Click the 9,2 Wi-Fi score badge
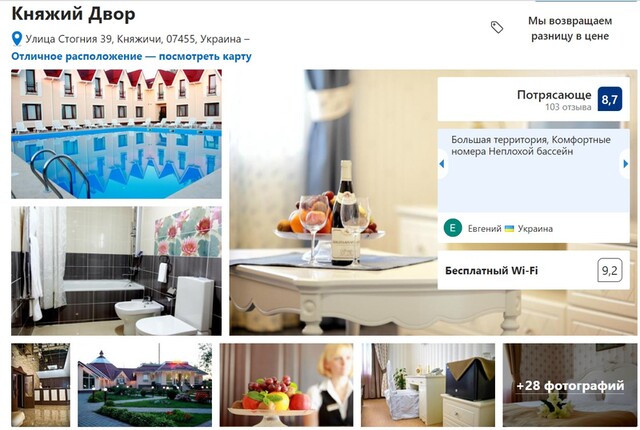Viewport: 640px width, 430px height. tap(609, 270)
